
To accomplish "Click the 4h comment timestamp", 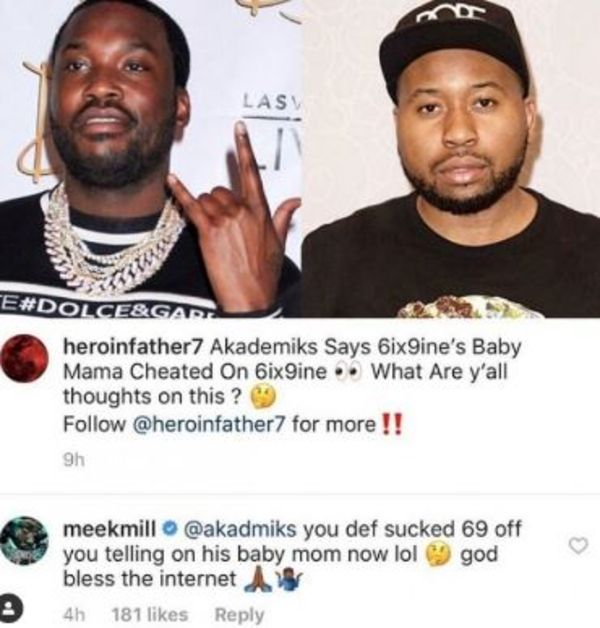I will (x=74, y=614).
